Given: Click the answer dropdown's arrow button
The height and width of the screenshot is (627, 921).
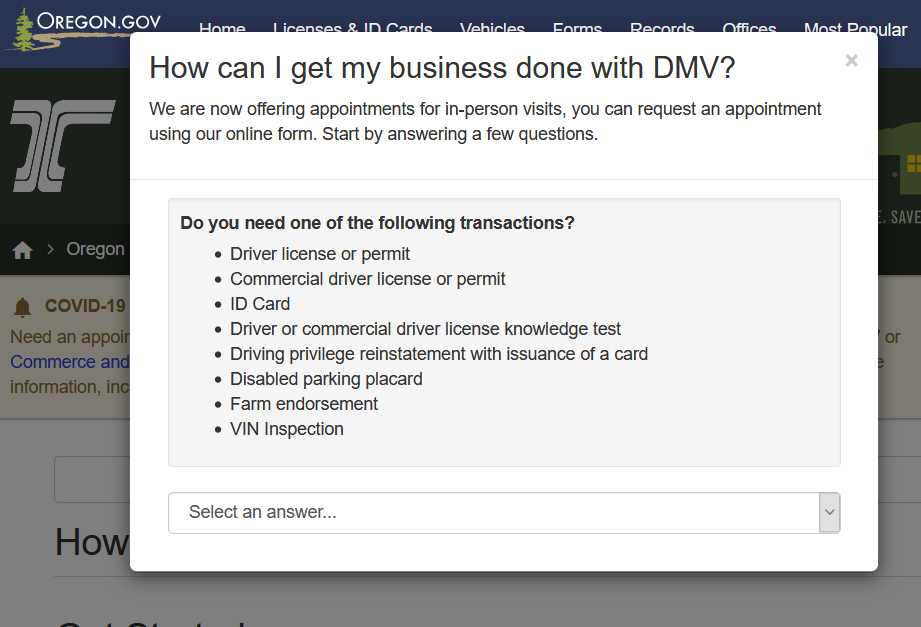Looking at the screenshot, I should tap(829, 512).
